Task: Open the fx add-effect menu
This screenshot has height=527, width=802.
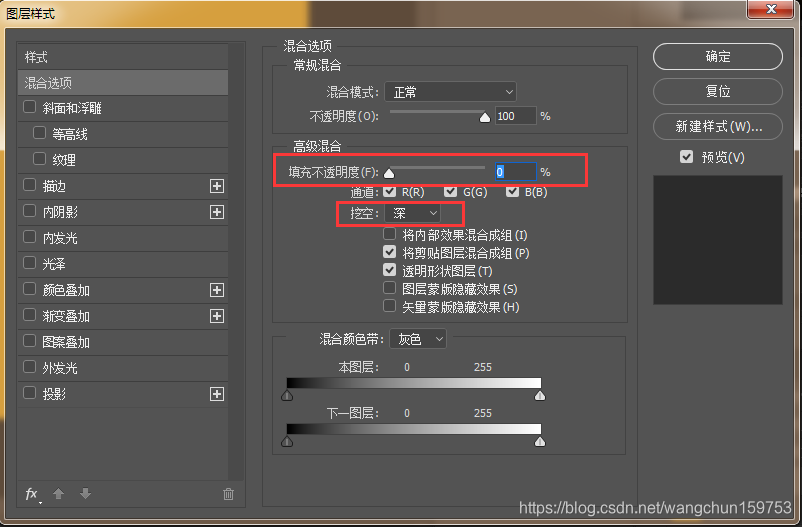Action: (x=32, y=494)
